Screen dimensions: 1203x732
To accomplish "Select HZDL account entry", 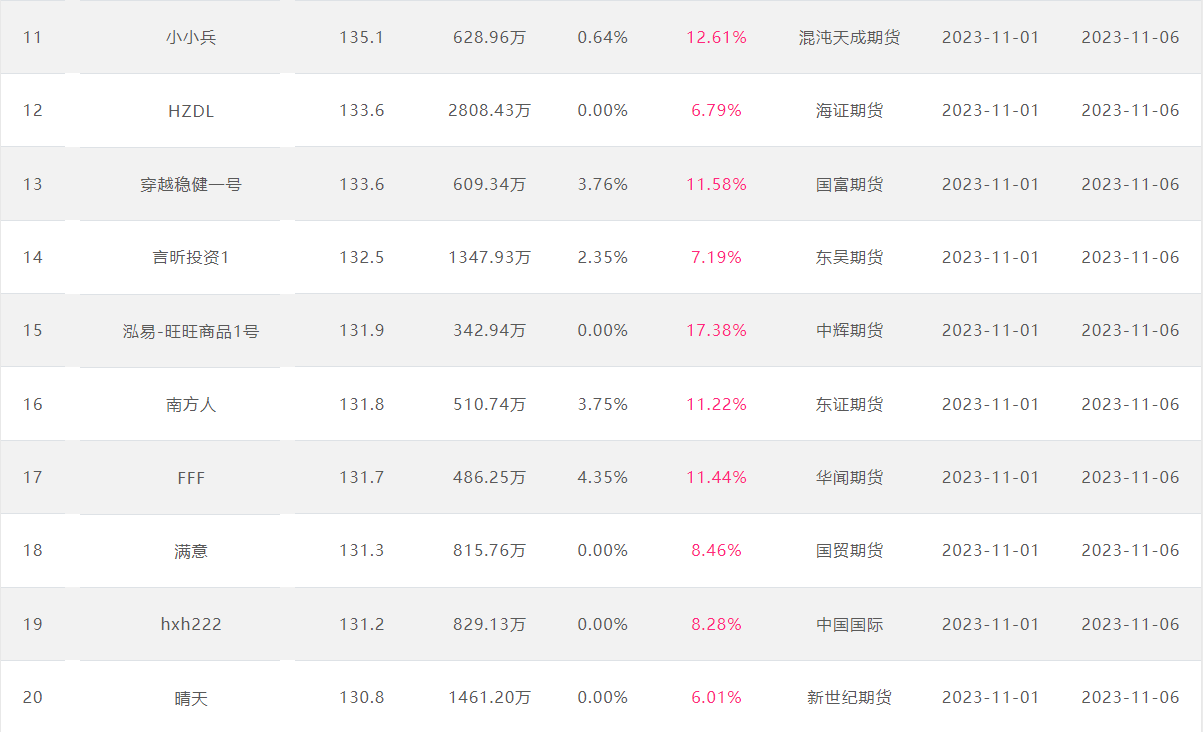I will tap(191, 111).
